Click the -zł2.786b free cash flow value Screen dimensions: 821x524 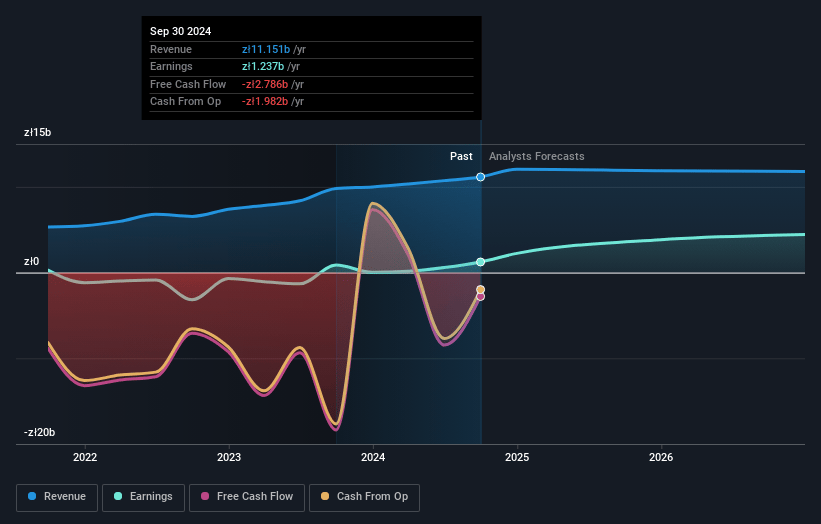tap(265, 84)
